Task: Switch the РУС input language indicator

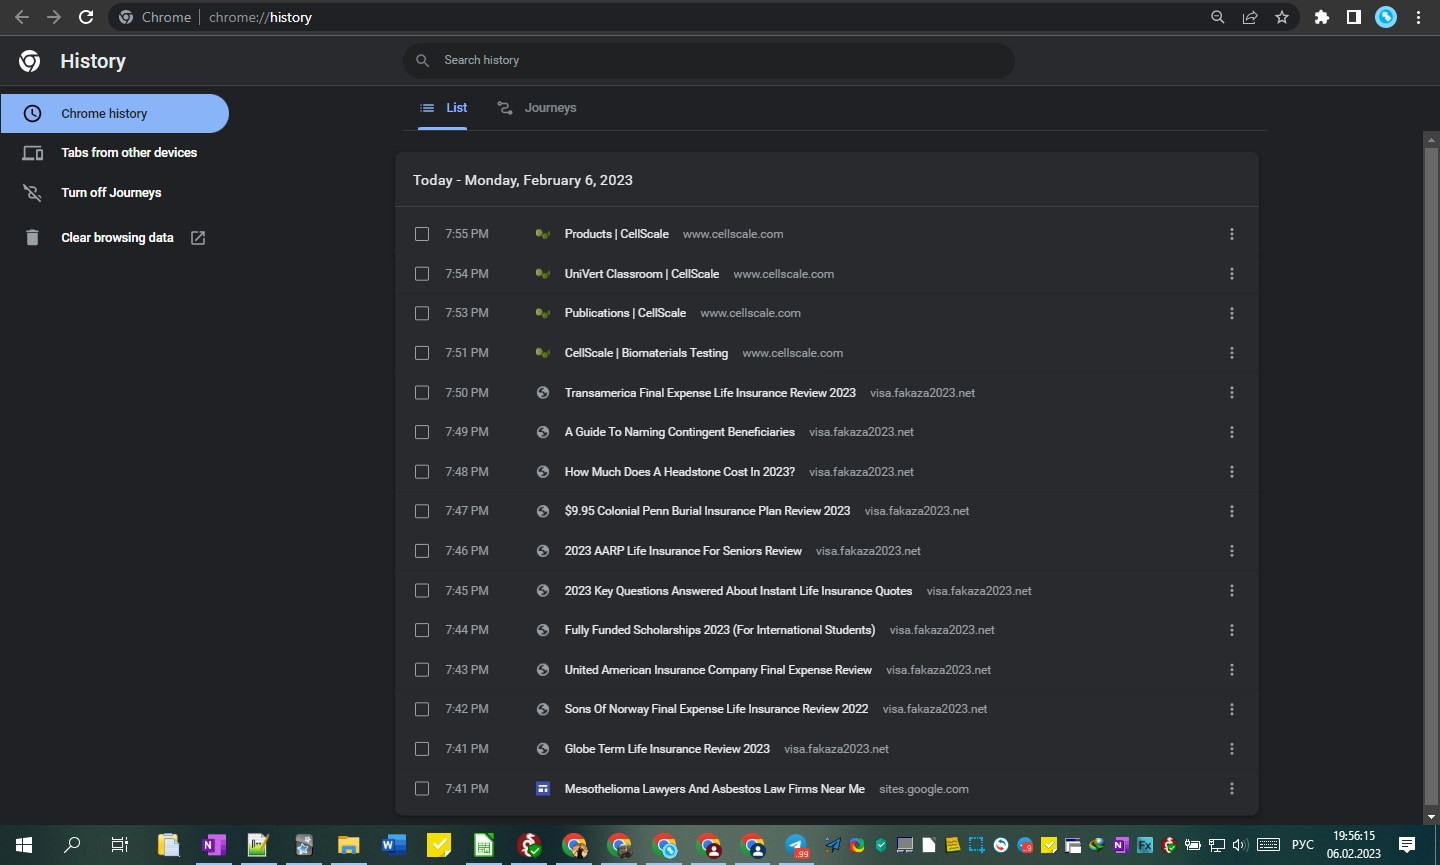Action: coord(1302,845)
